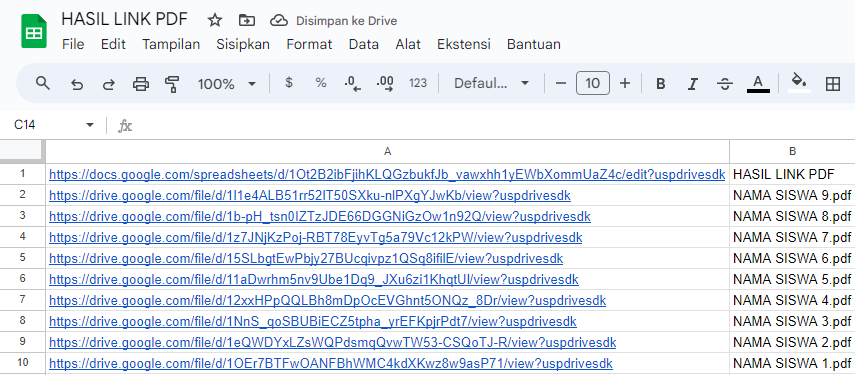Select the row 5 header
This screenshot has height=375, width=855.
22,258
